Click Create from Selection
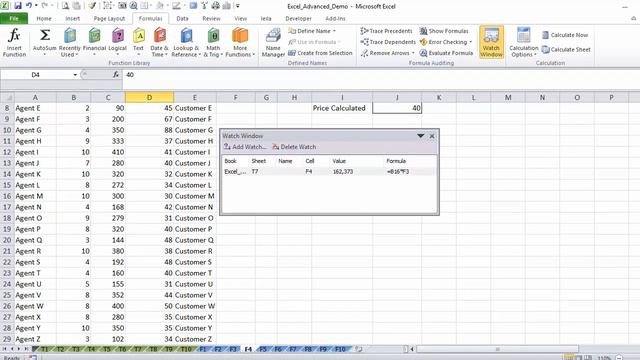 pyautogui.click(x=320, y=53)
